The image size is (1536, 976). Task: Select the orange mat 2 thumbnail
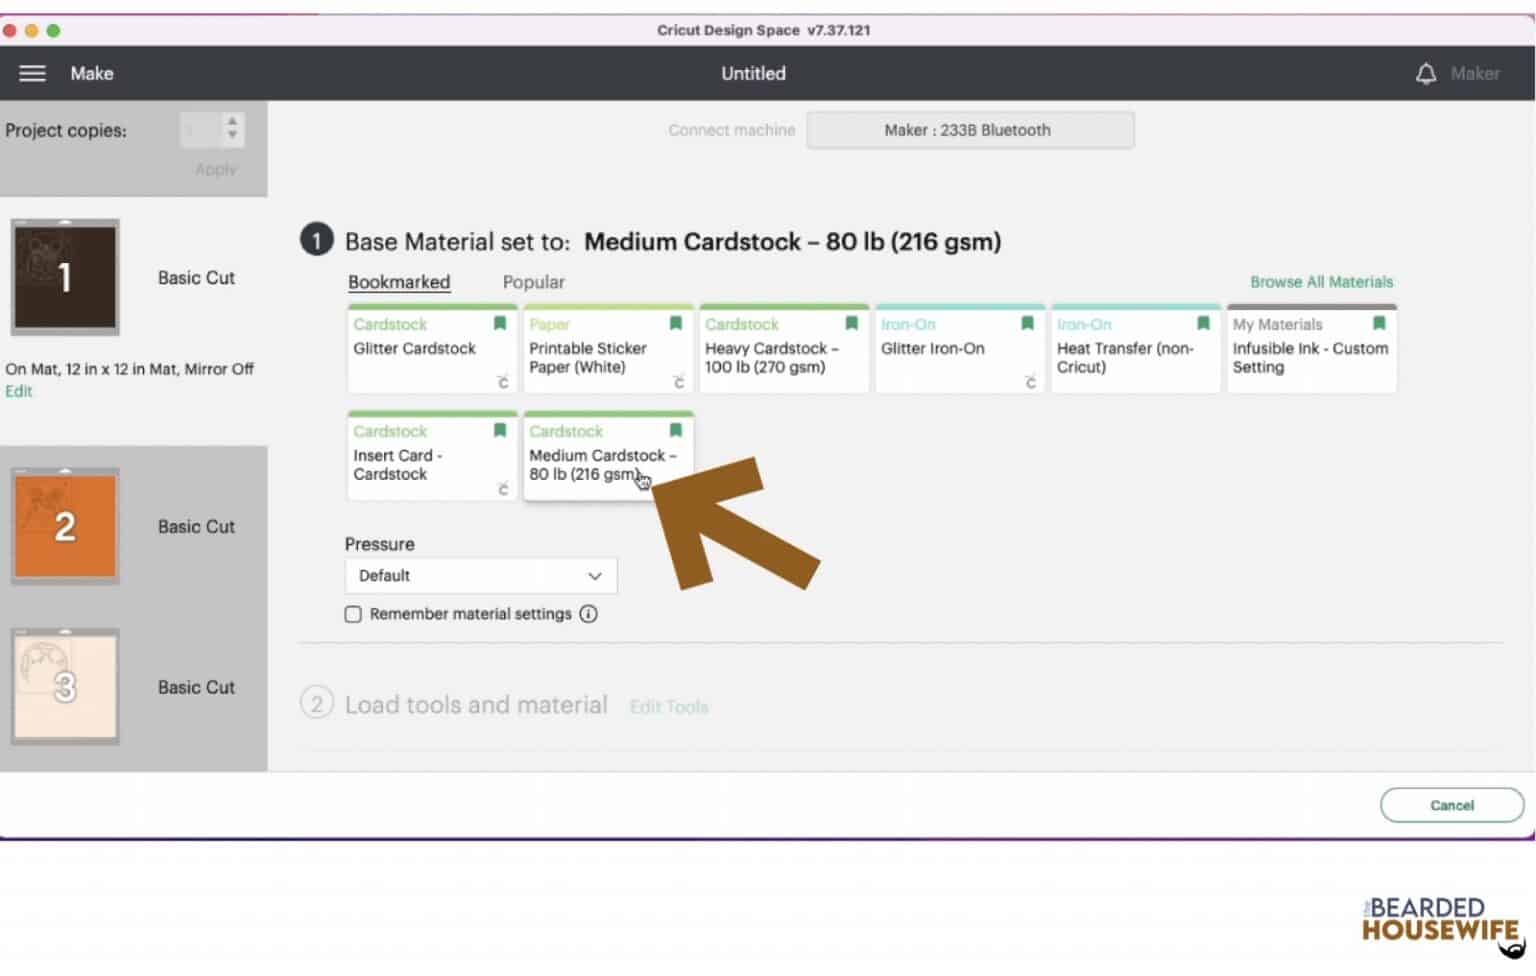(65, 526)
